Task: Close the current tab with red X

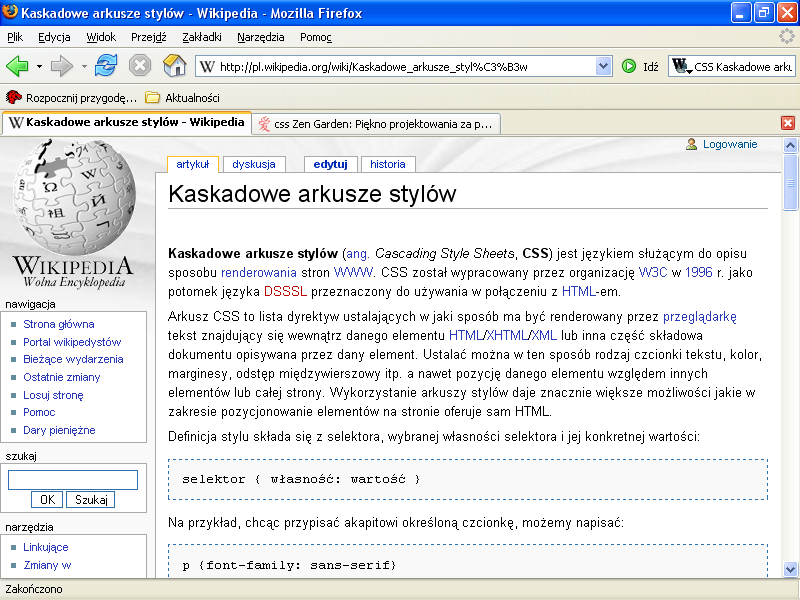Action: point(788,123)
